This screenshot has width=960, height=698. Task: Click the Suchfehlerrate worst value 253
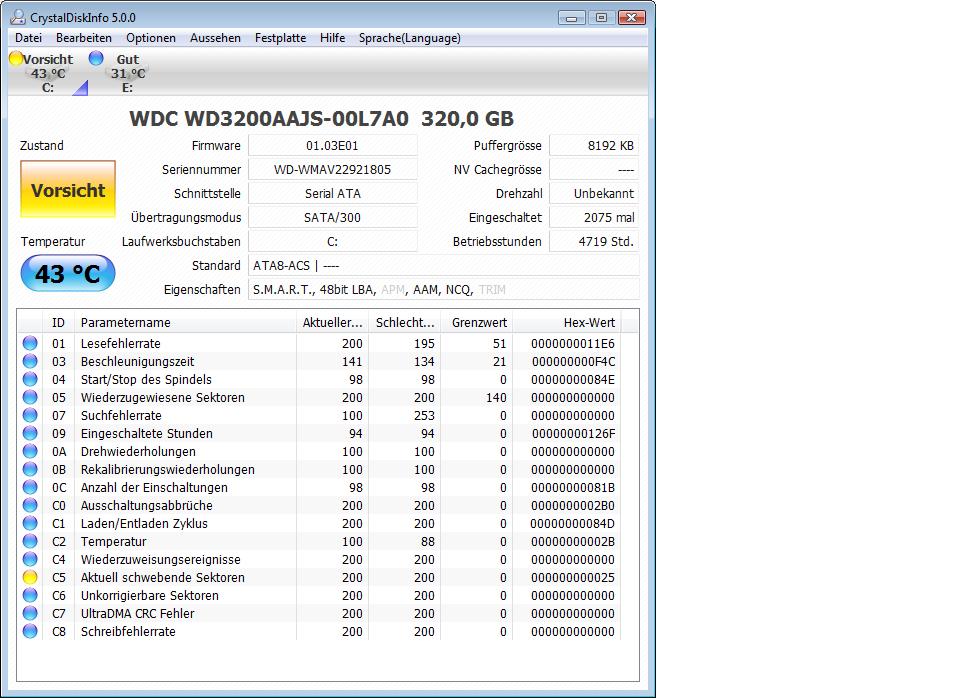coord(424,415)
